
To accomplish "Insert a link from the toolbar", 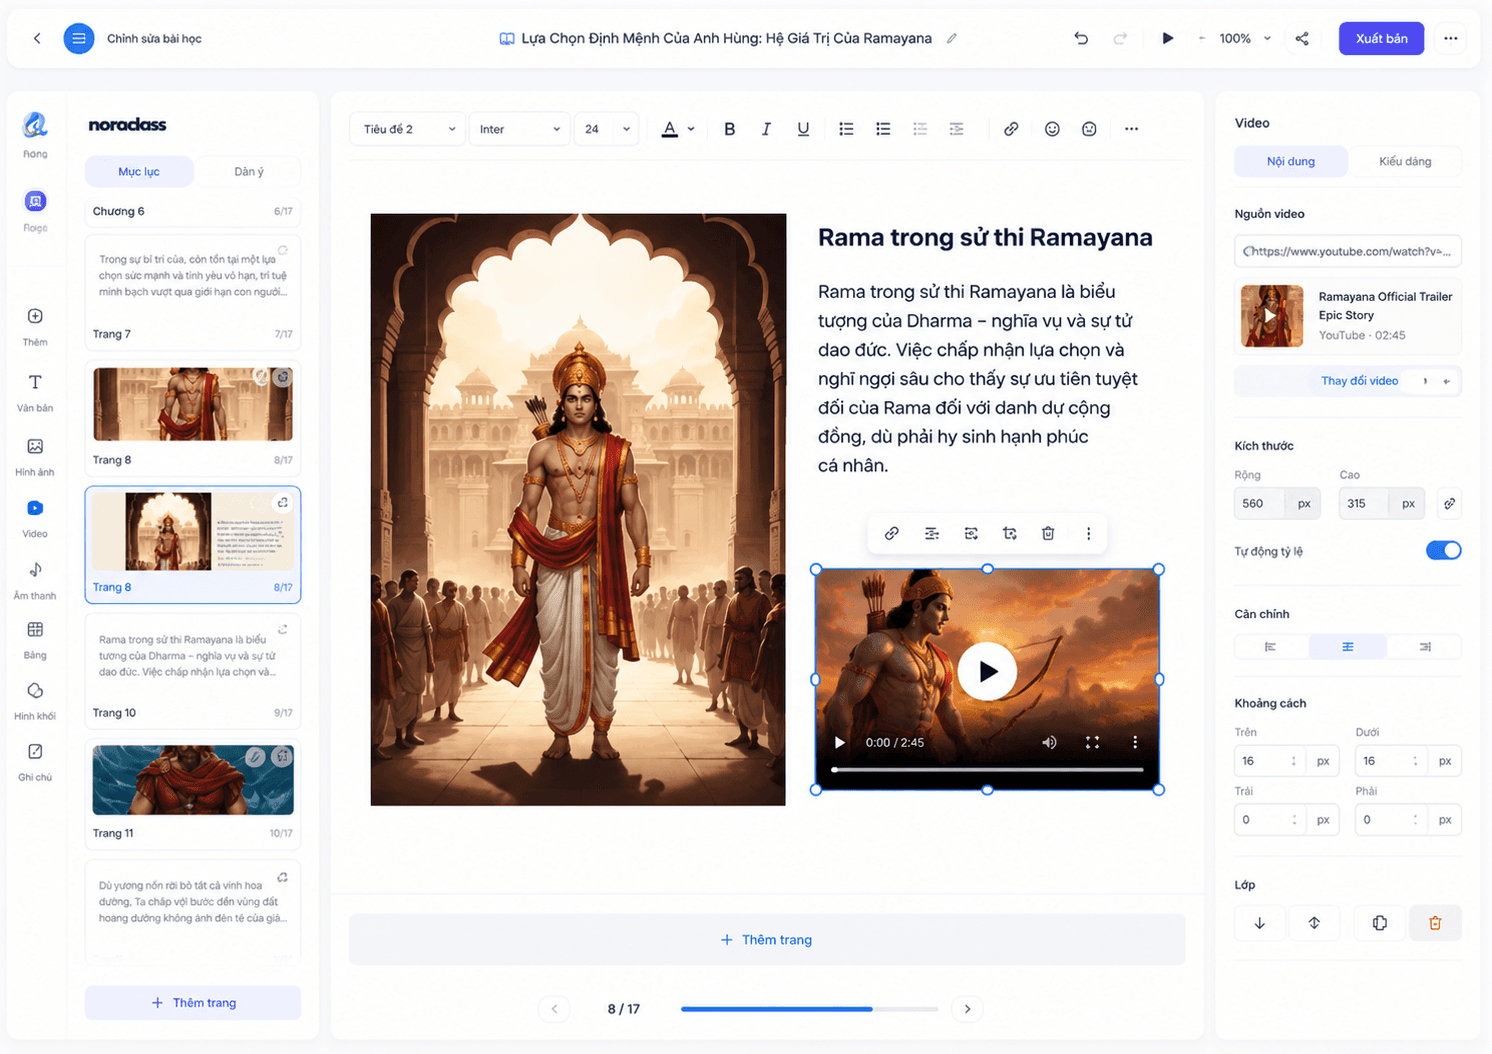I will click(x=1011, y=129).
